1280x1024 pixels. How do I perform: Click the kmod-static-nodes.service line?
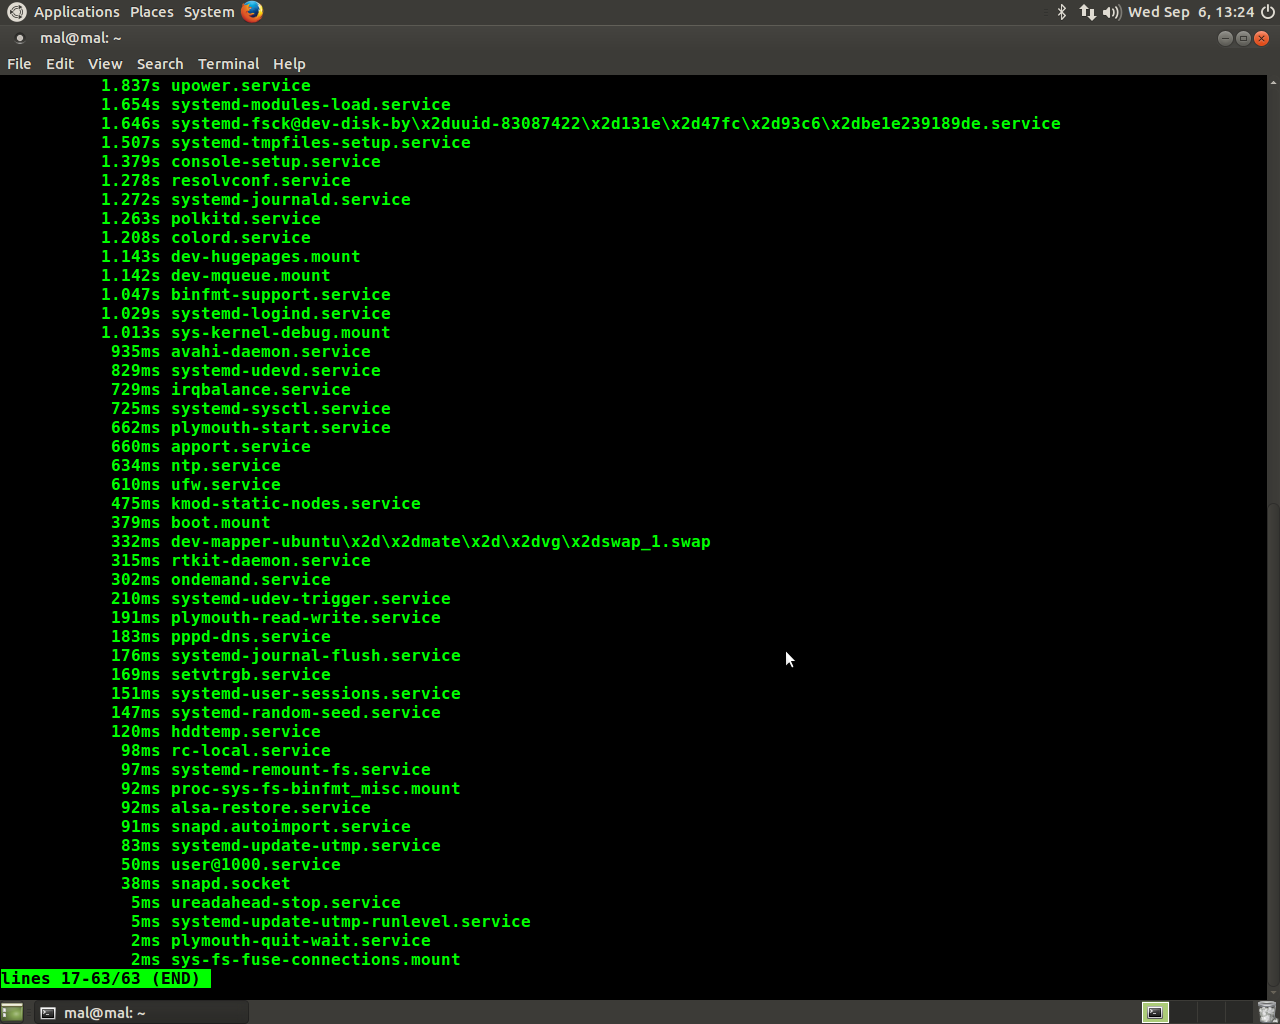pyautogui.click(x=265, y=504)
